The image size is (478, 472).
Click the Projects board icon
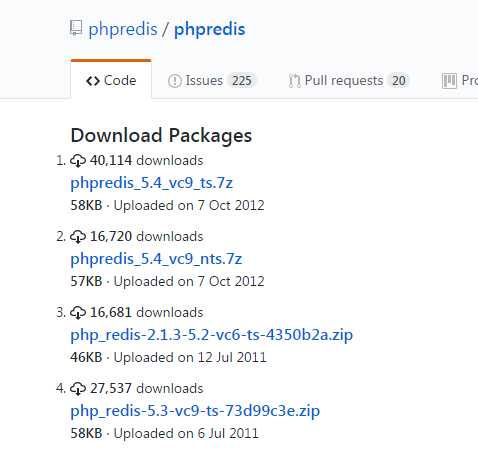[x=449, y=81]
